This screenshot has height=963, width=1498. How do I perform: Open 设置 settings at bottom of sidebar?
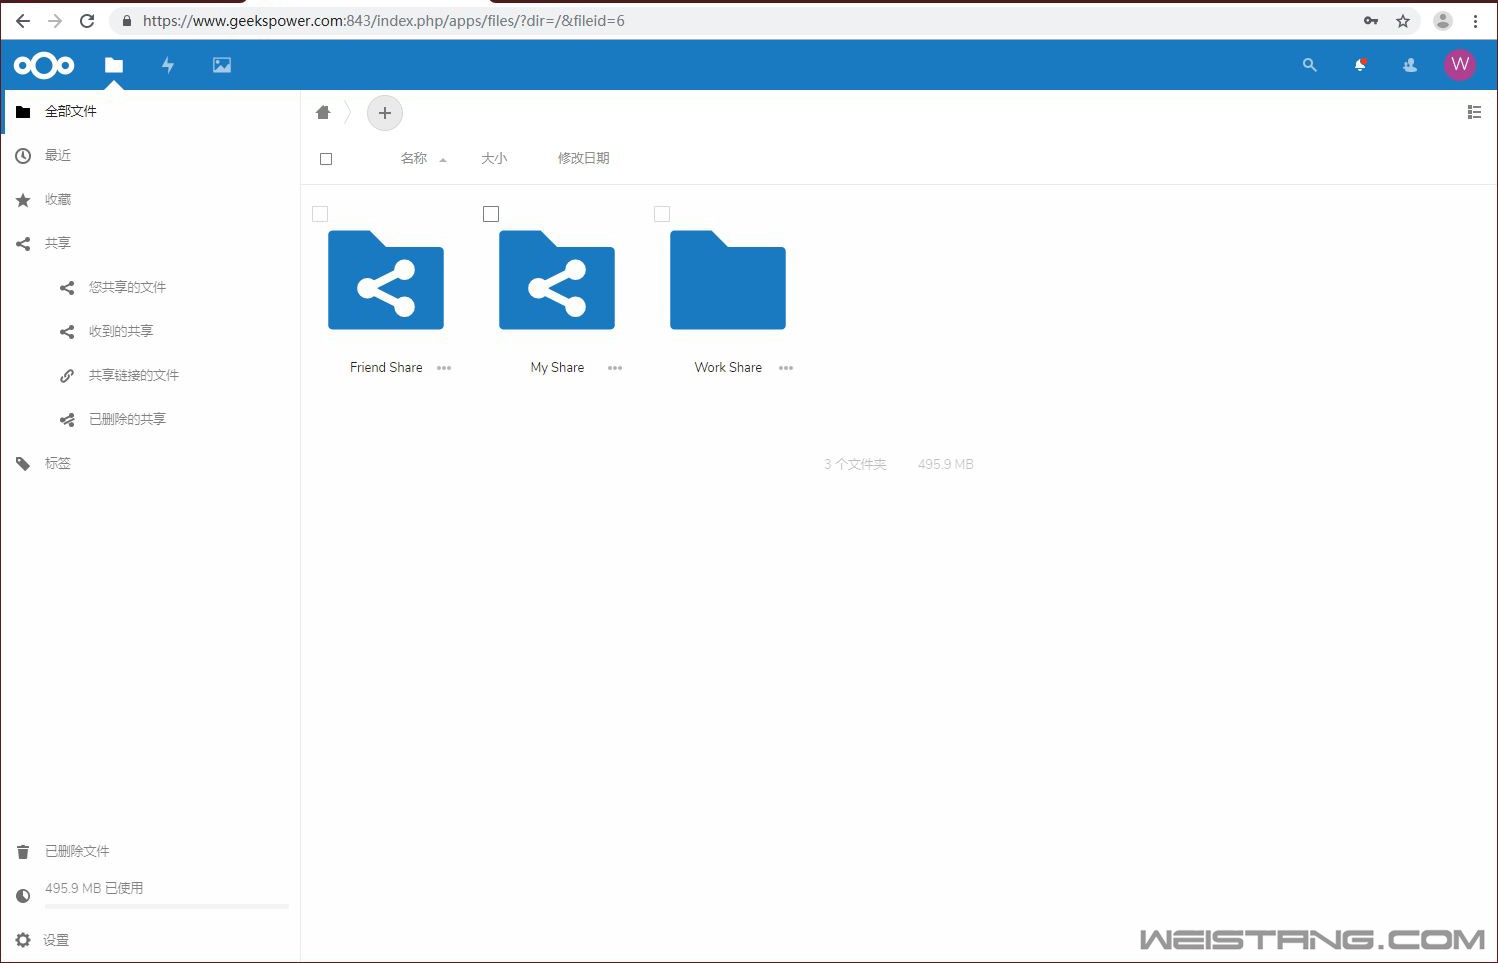pyautogui.click(x=56, y=940)
